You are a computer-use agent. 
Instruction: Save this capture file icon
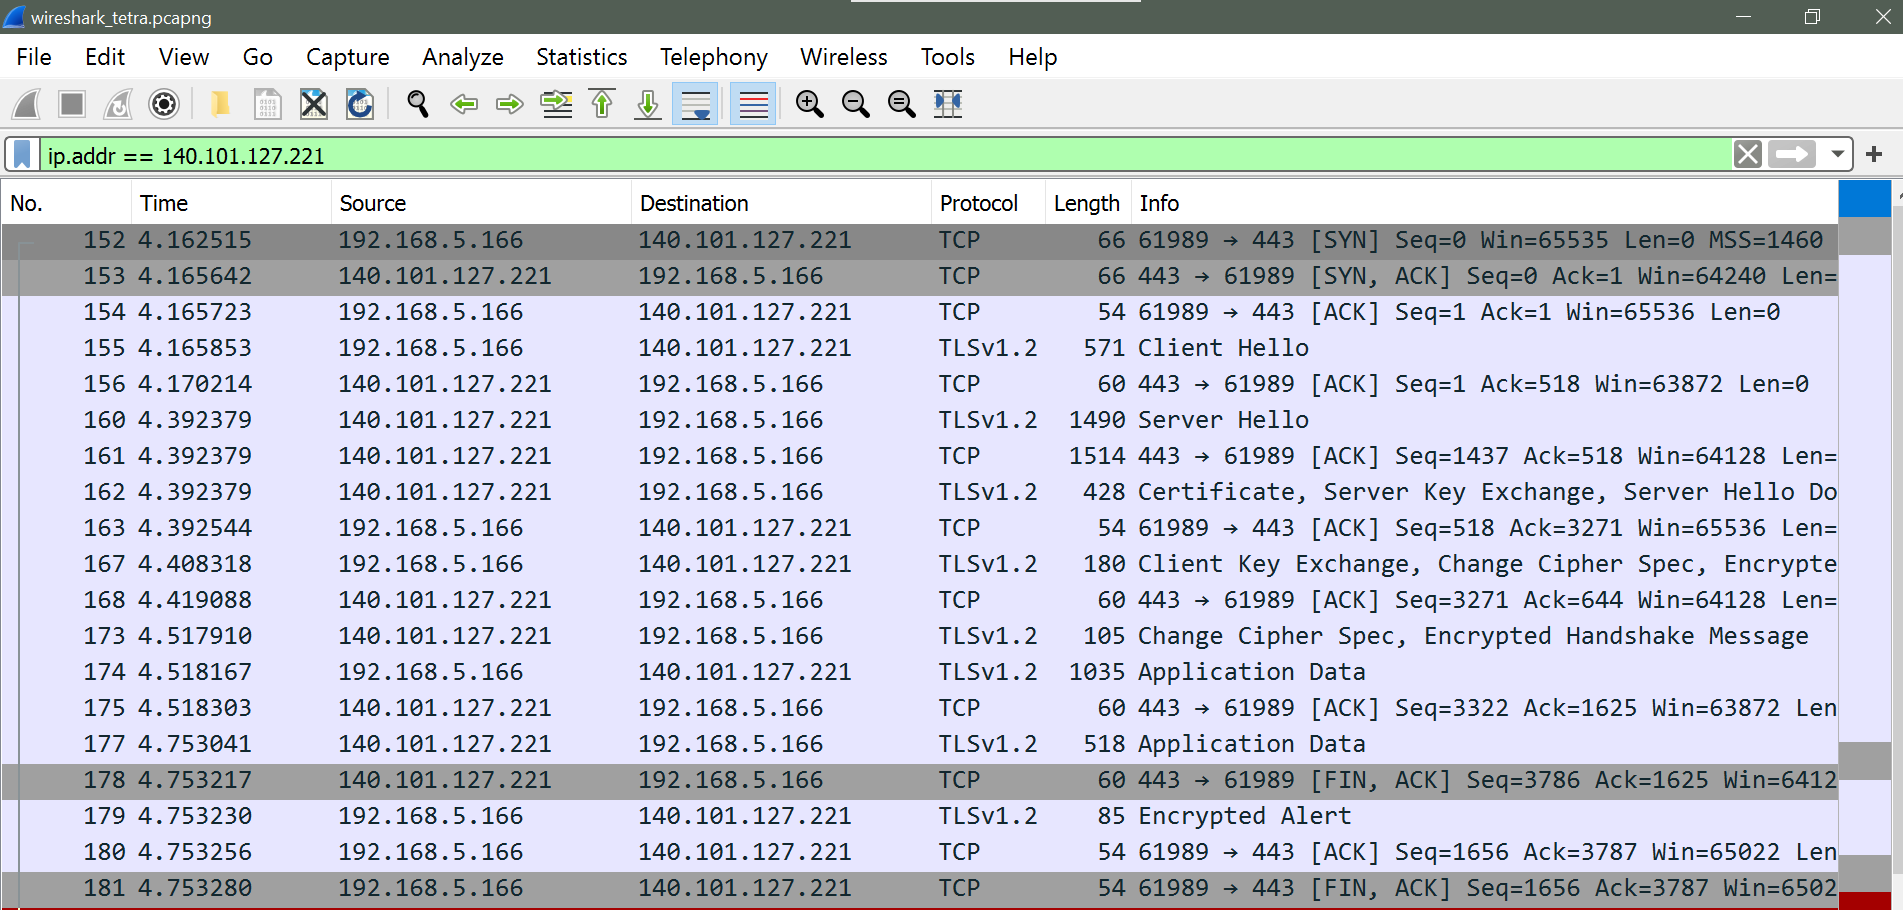point(267,104)
